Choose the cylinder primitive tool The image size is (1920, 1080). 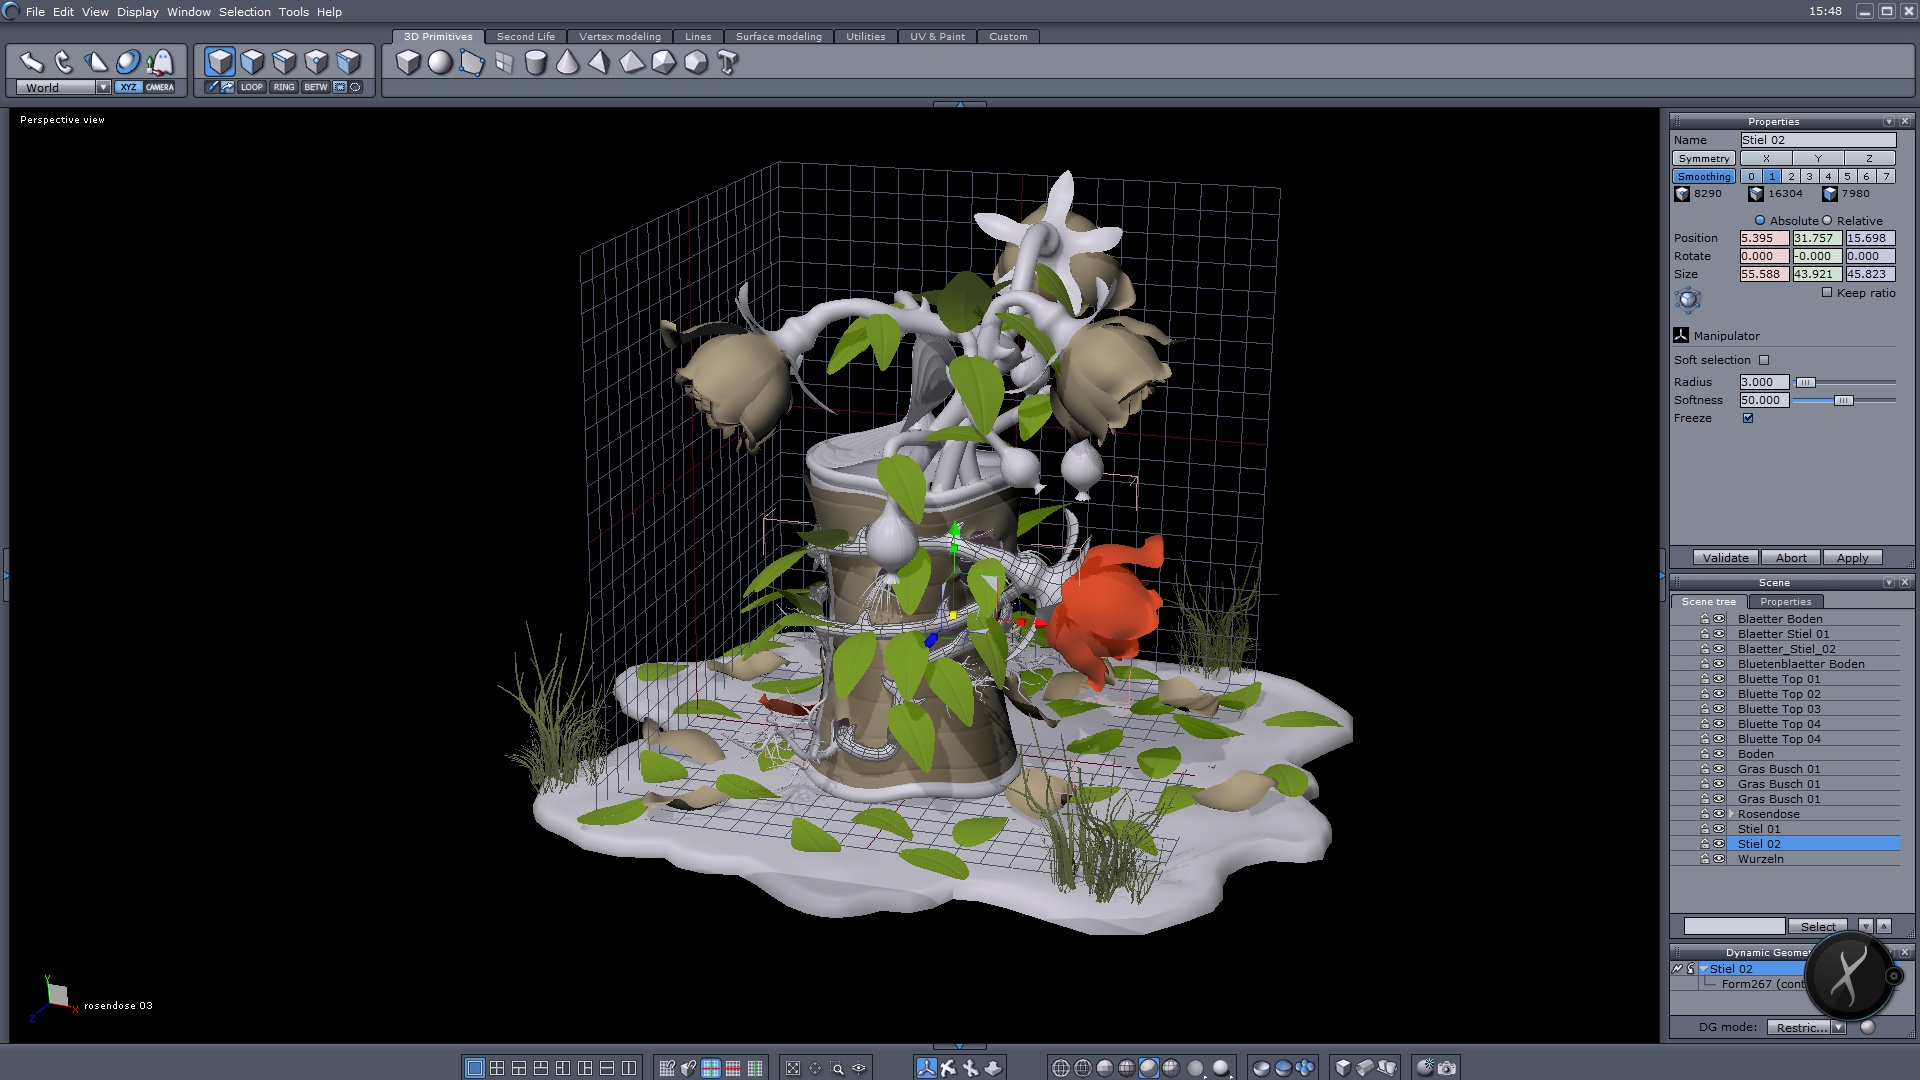click(535, 63)
